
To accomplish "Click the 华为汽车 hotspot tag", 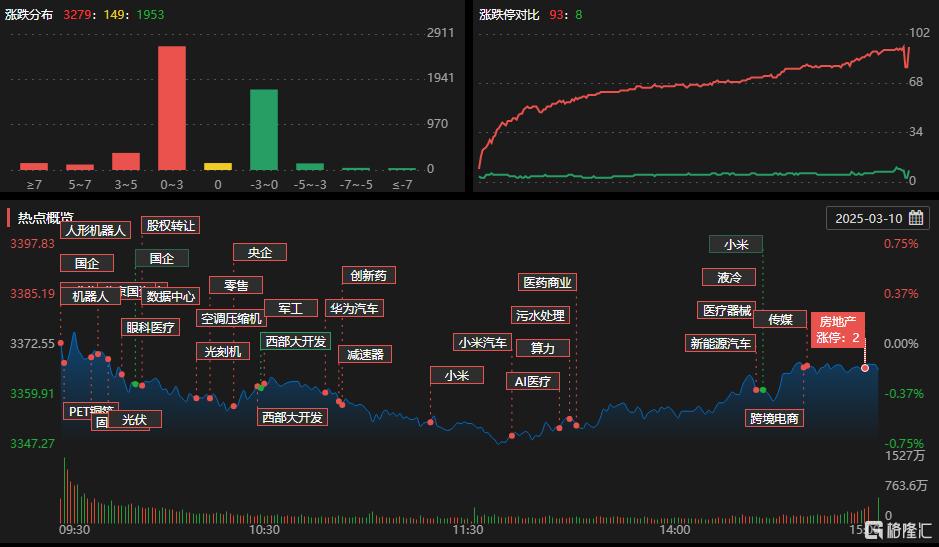I will 354,308.
